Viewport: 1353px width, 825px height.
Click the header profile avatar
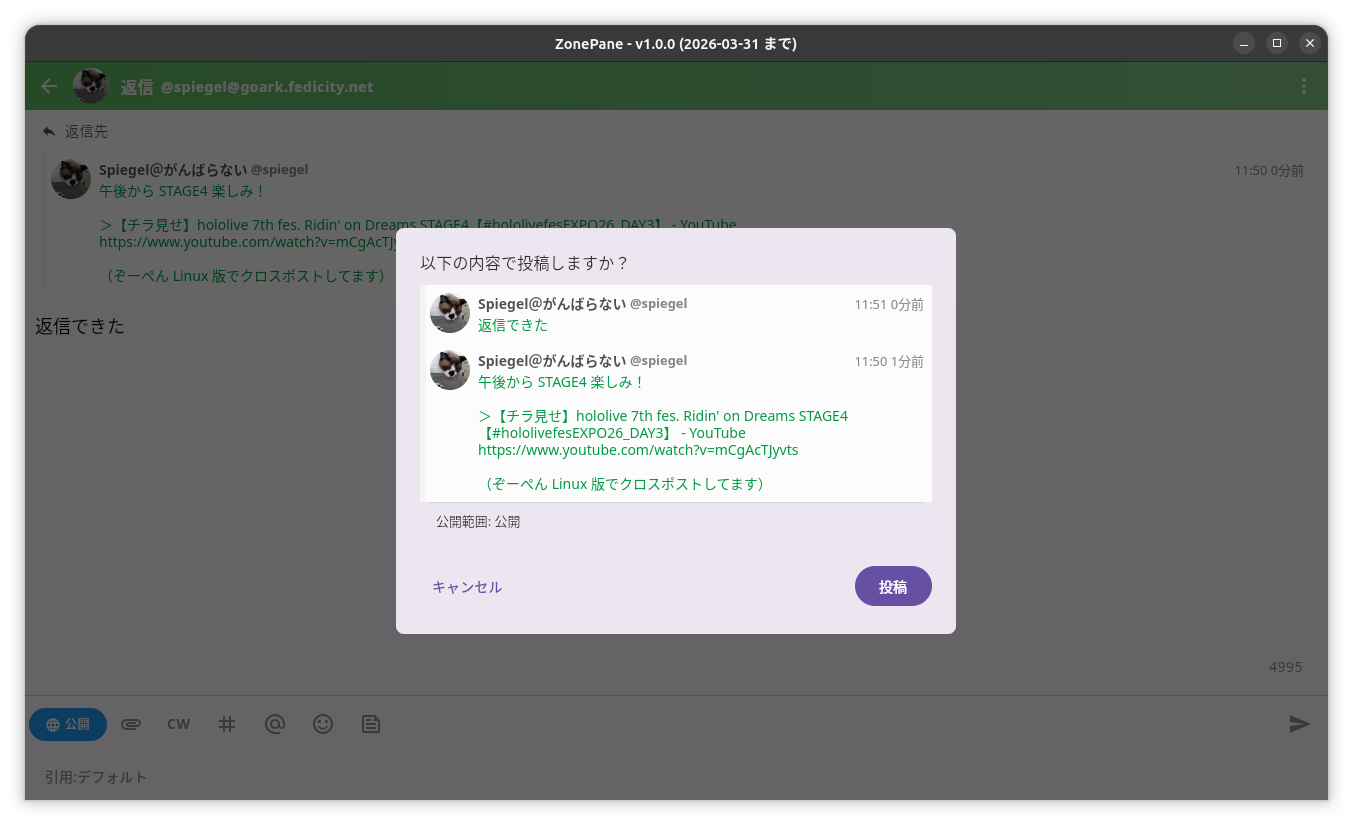tap(91, 86)
